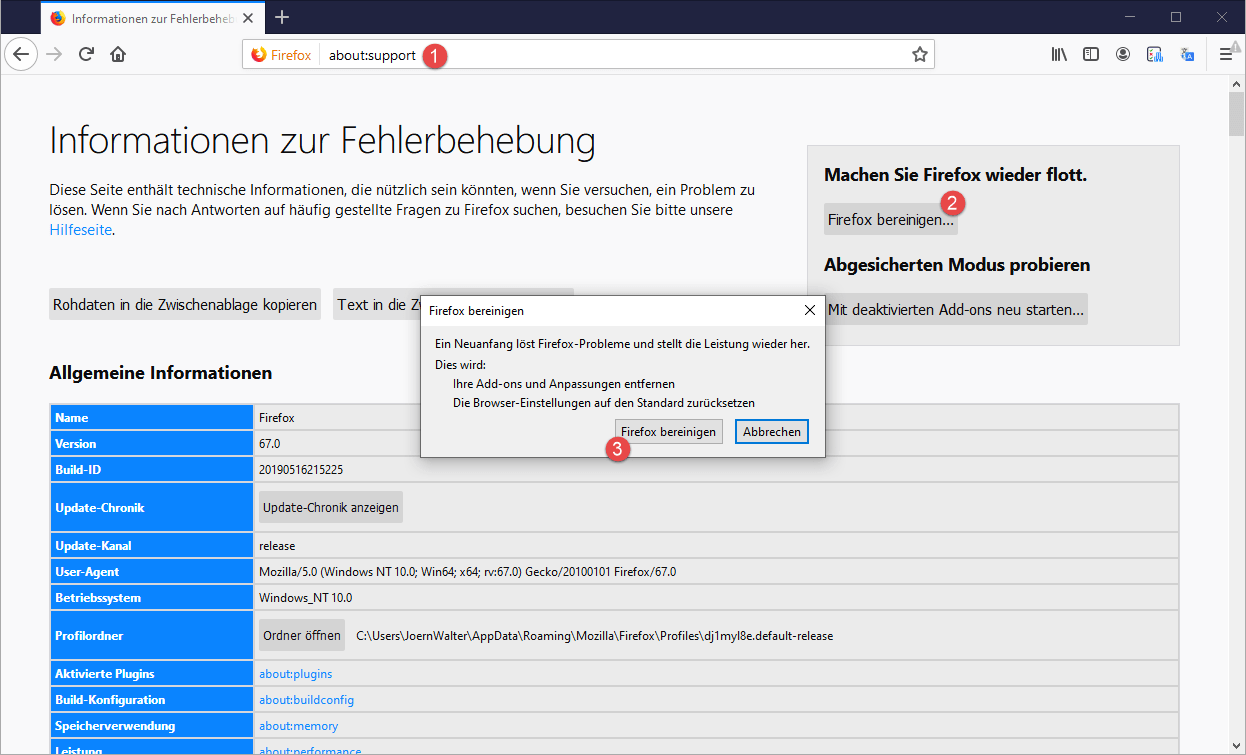Image resolution: width=1246 pixels, height=755 pixels.
Task: Toggle the sidebar view icon
Action: [x=1091, y=55]
